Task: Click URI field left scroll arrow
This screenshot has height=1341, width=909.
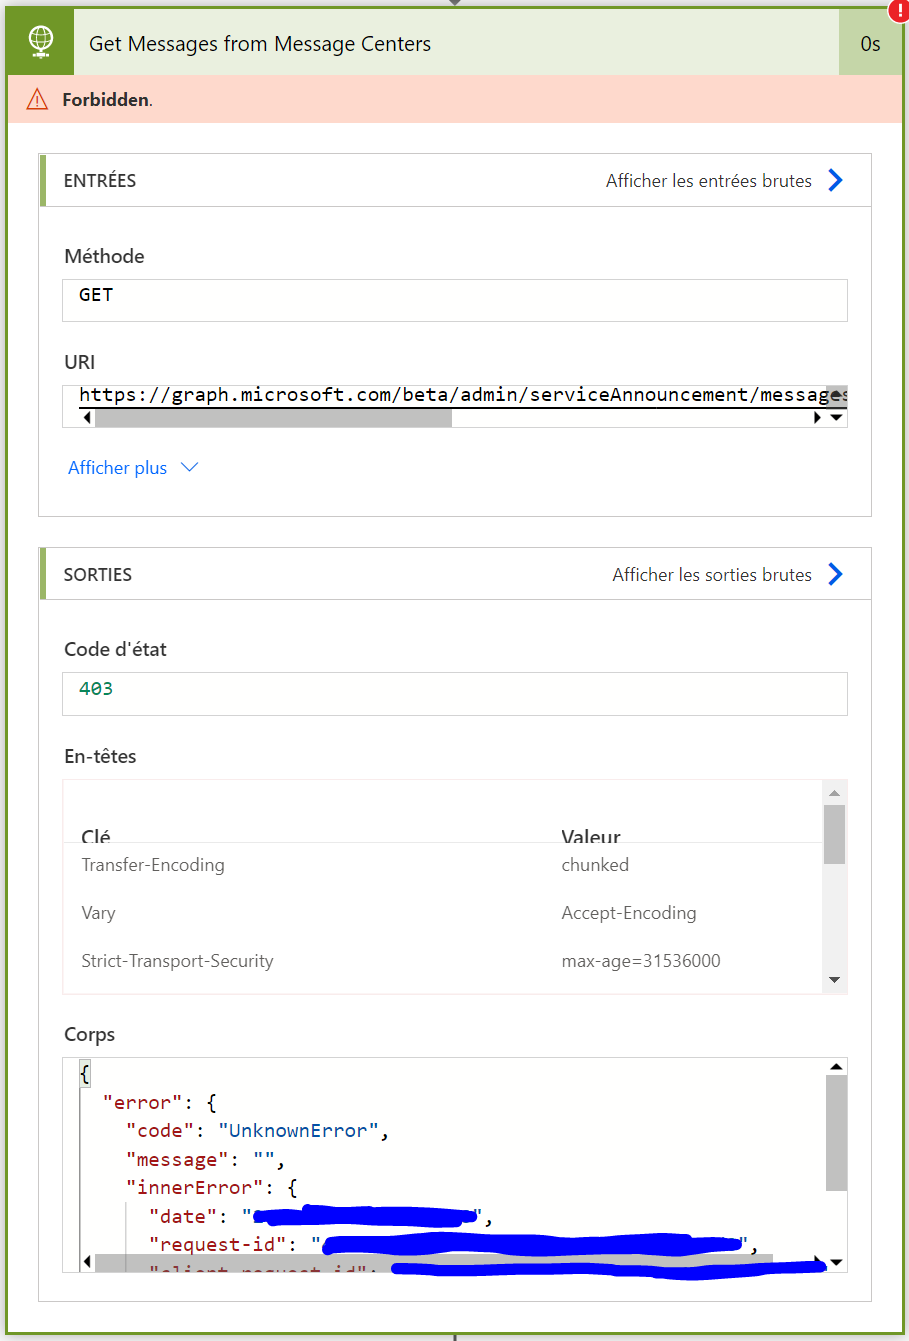Action: click(x=87, y=418)
